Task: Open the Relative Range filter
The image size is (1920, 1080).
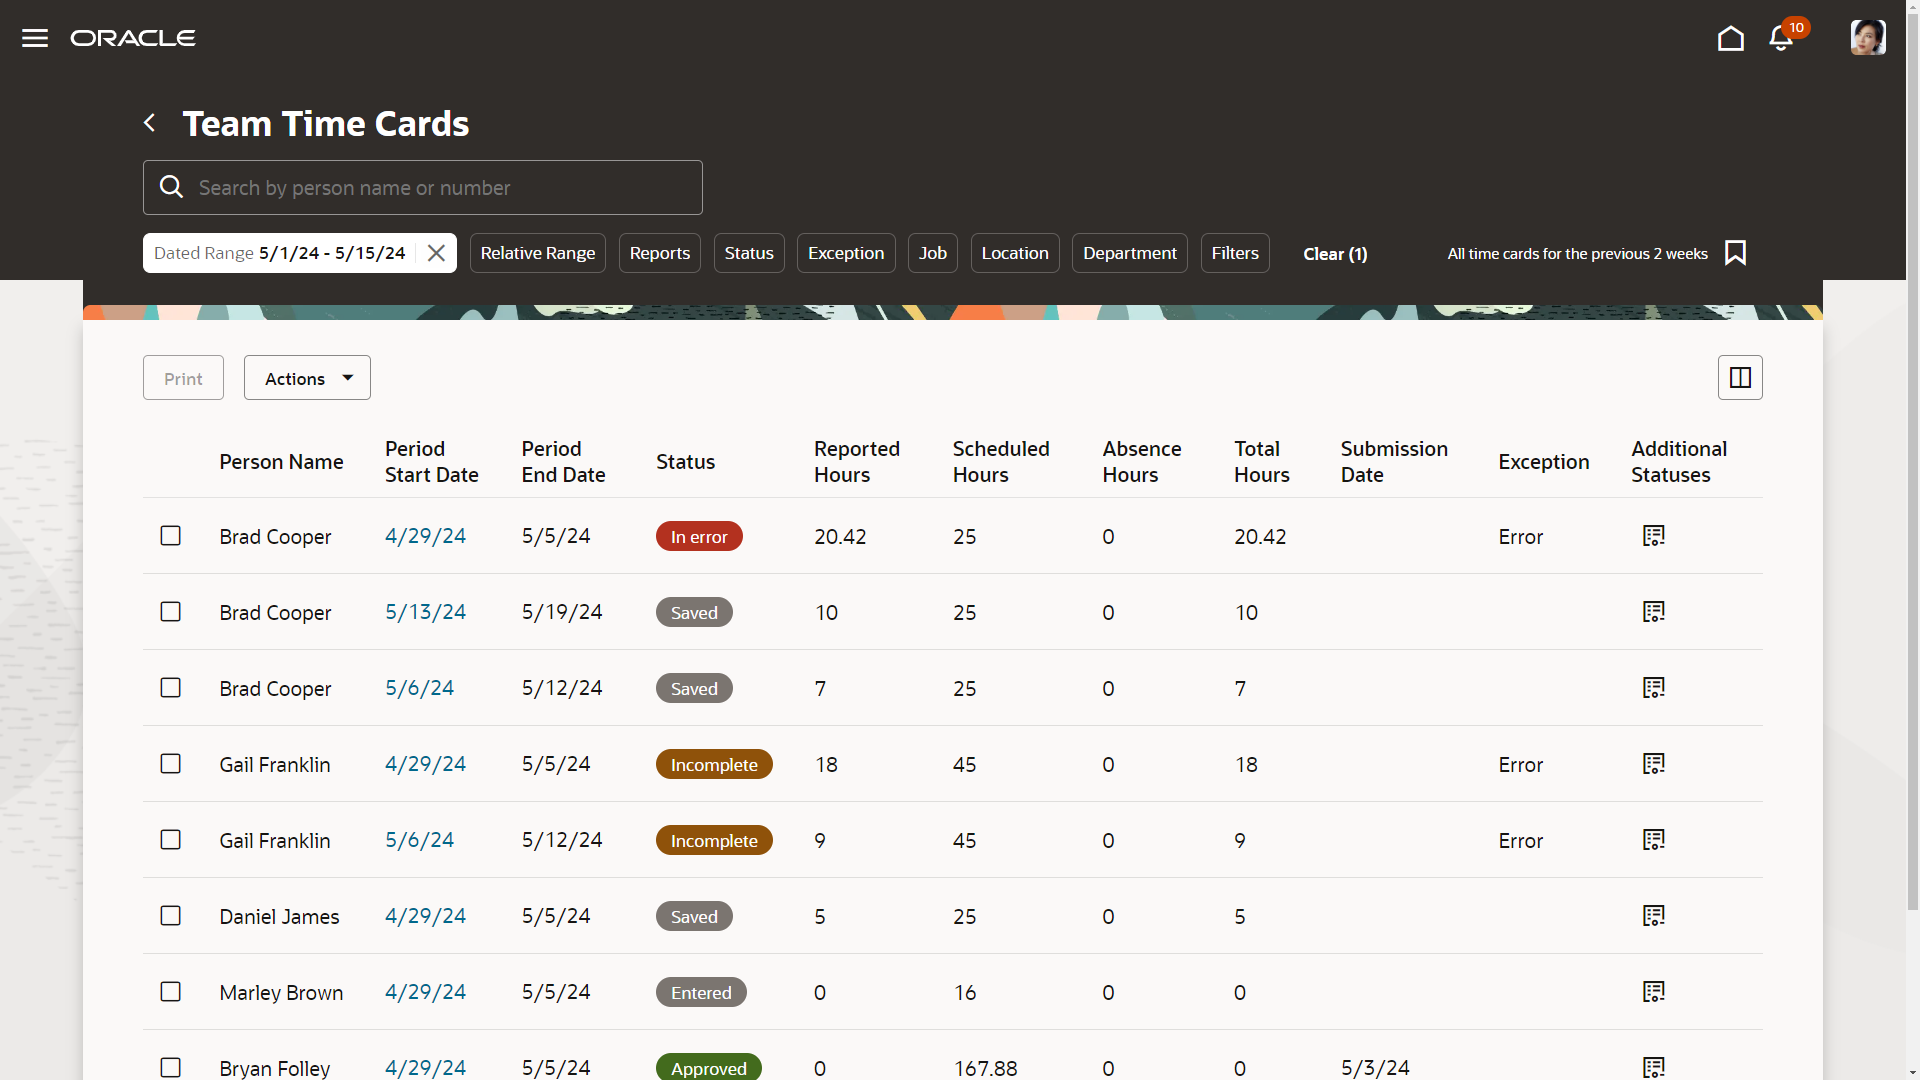Action: click(x=538, y=253)
